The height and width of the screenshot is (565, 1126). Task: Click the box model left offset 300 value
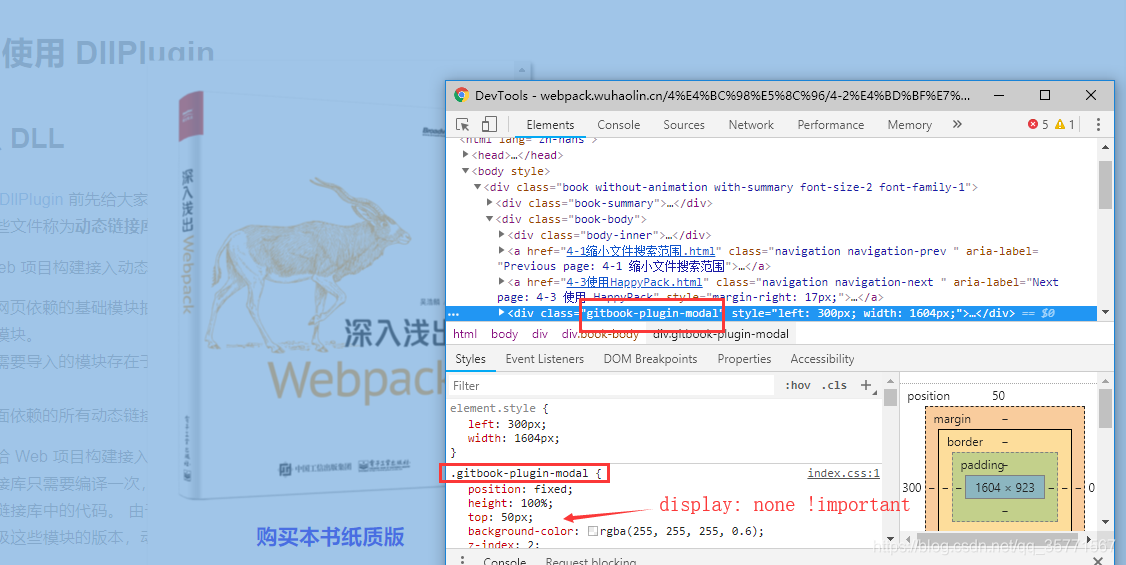[911, 487]
